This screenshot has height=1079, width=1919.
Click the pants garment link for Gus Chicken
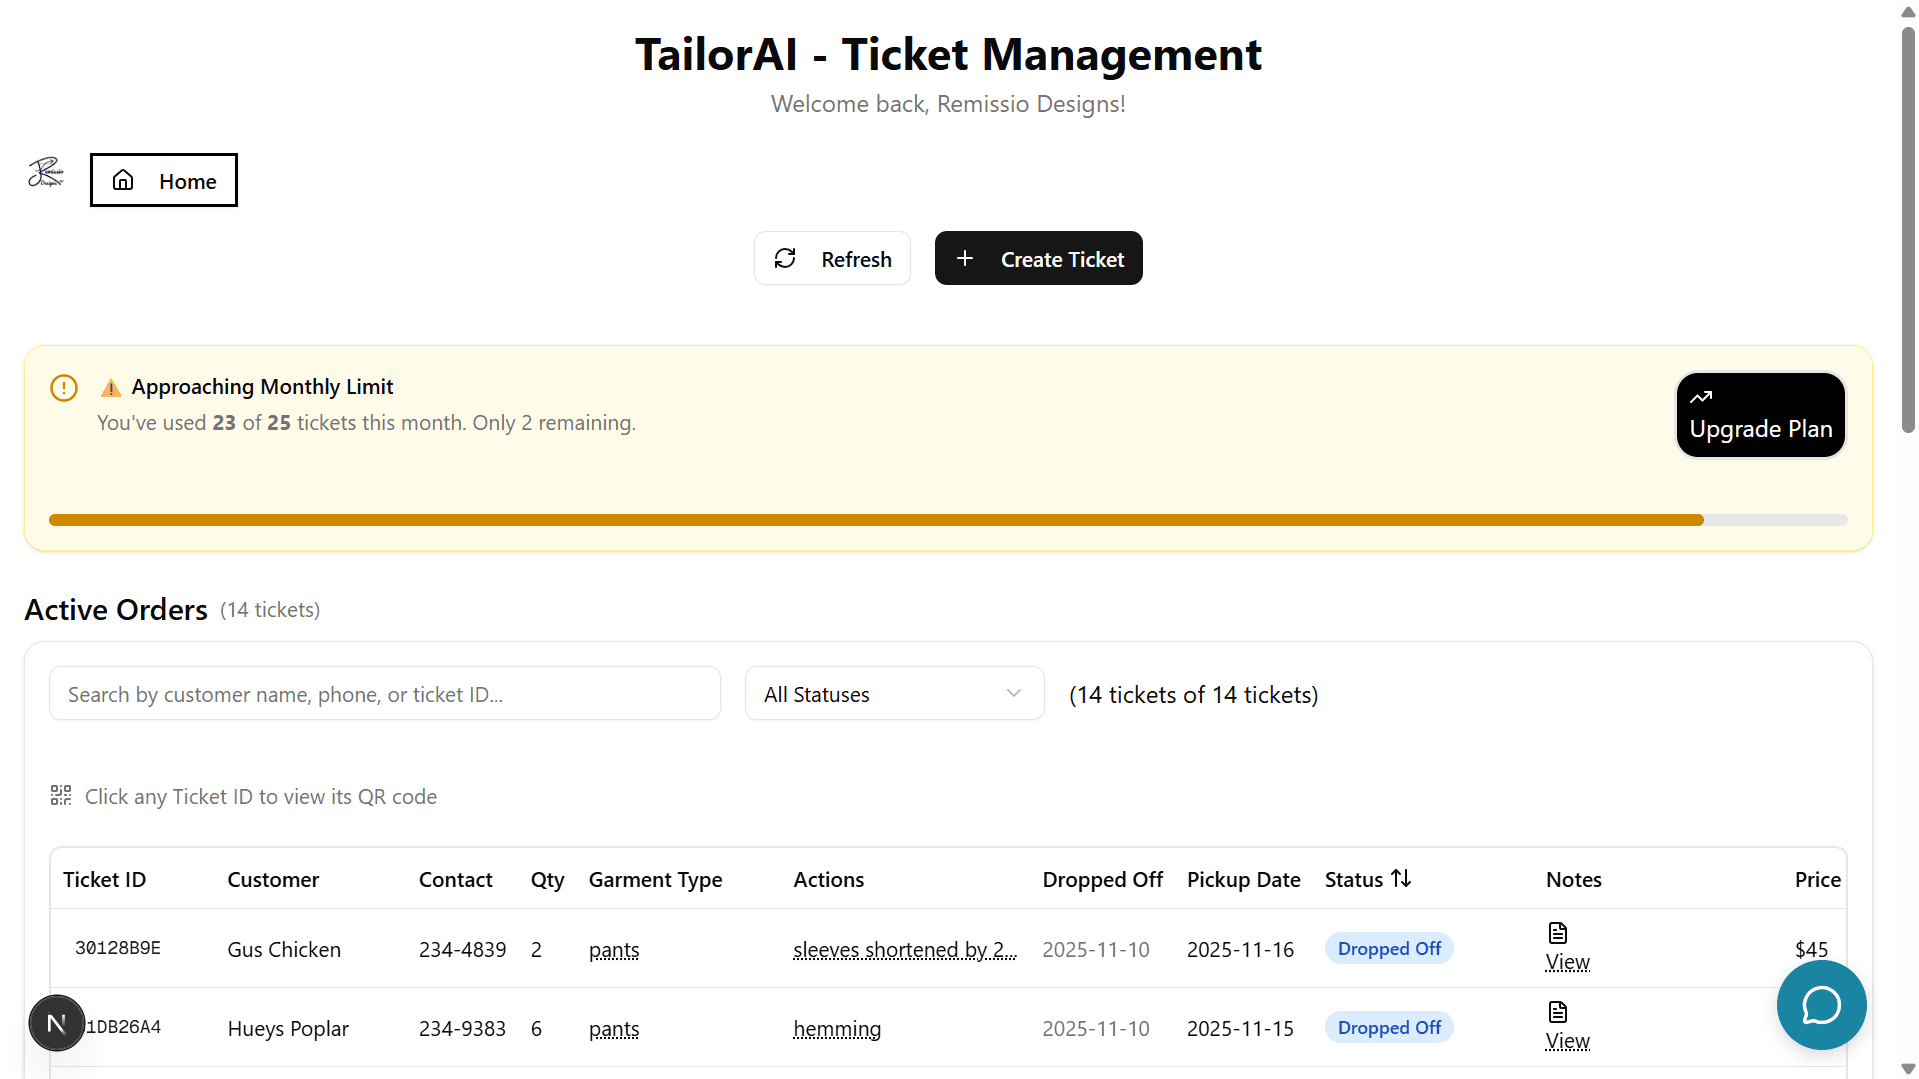click(613, 950)
